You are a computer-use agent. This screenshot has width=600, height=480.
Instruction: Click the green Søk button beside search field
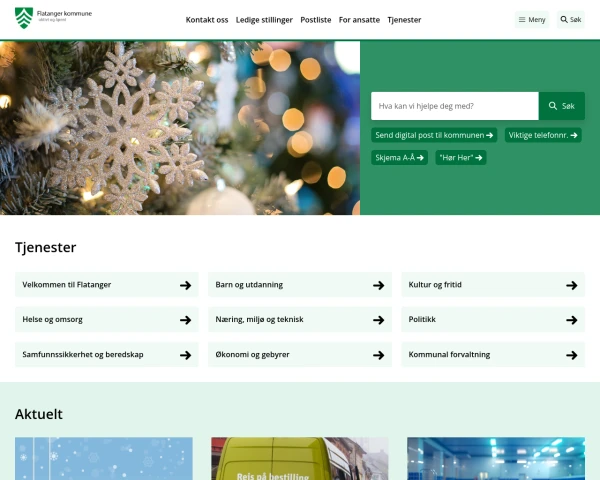[561, 106]
